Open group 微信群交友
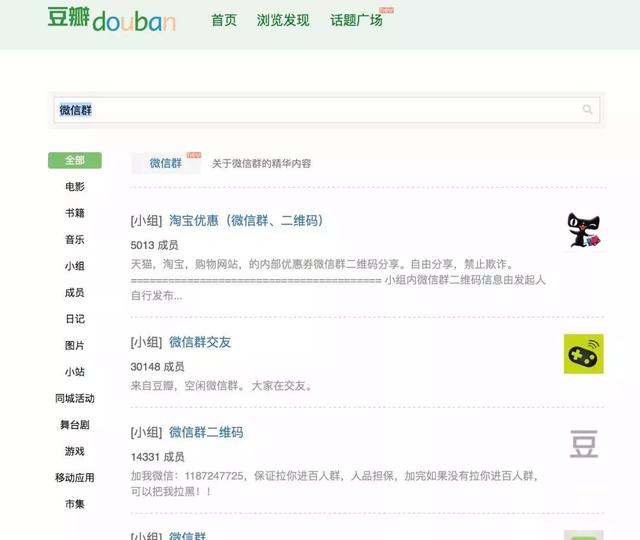640x540 pixels. (200, 342)
